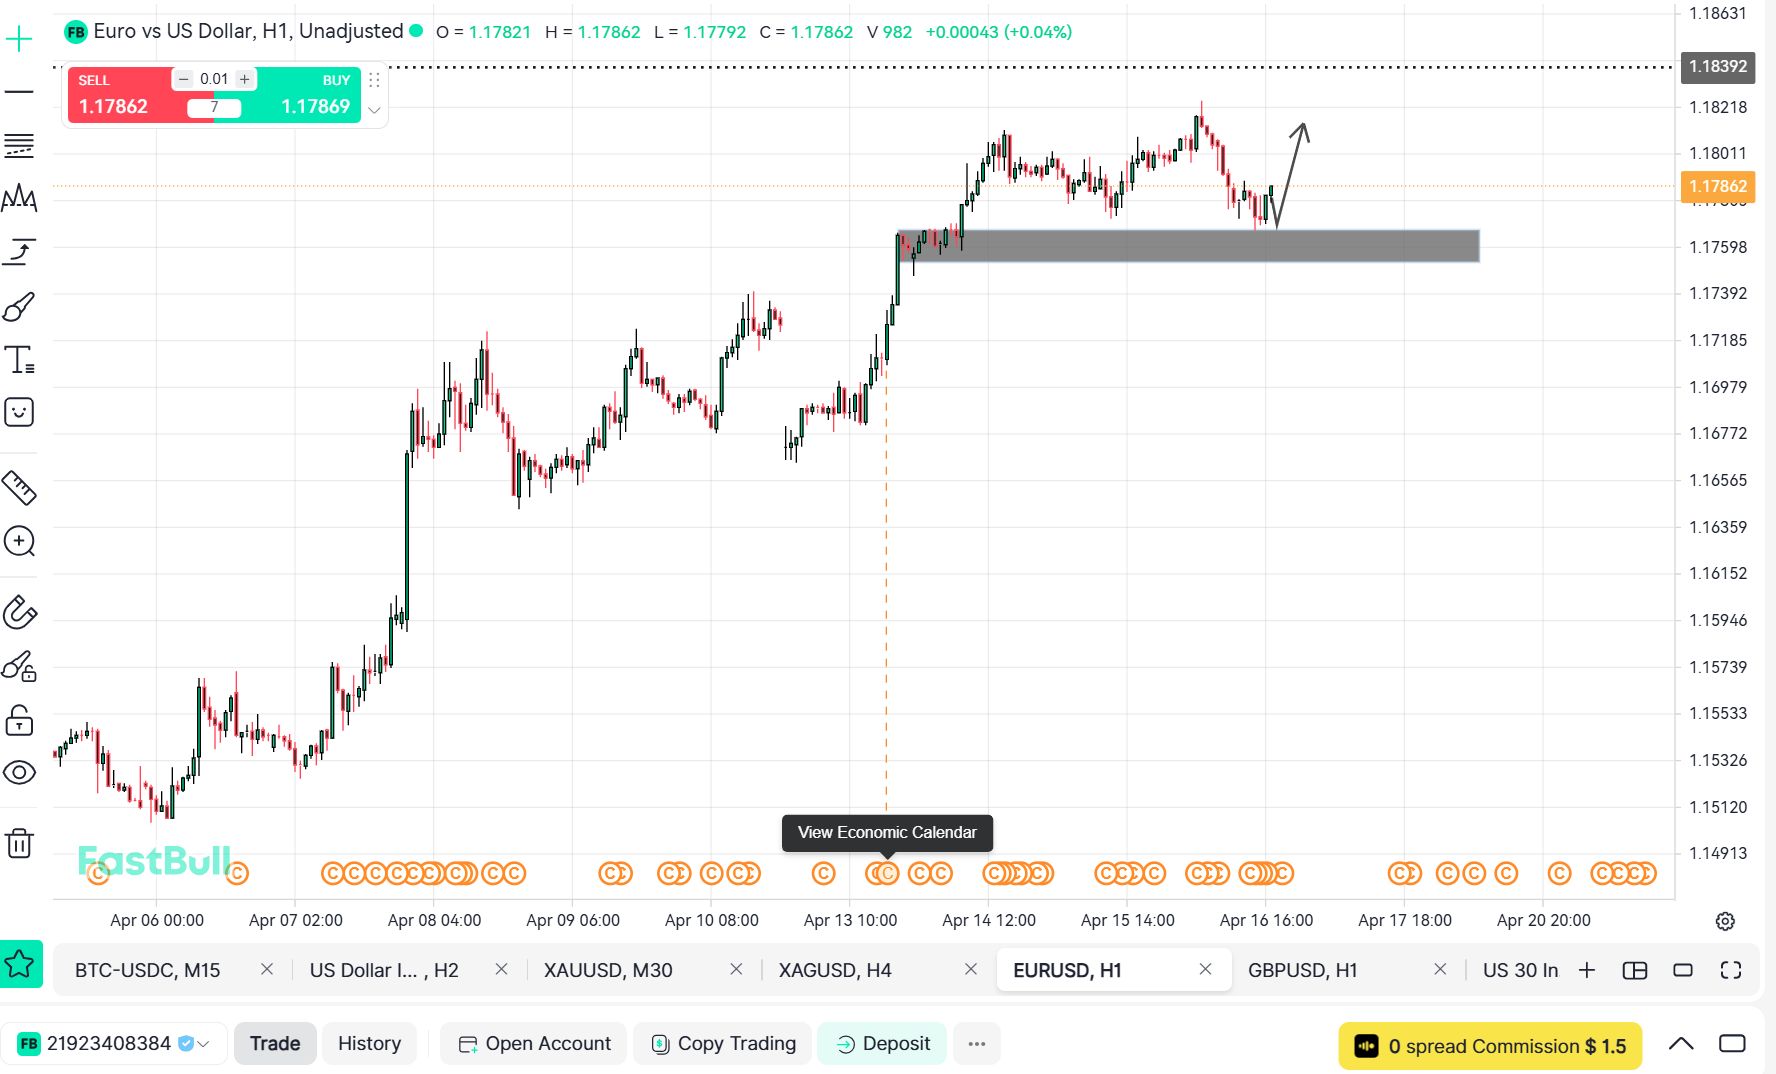Toggle the lock all drawings icon

pyautogui.click(x=19, y=719)
